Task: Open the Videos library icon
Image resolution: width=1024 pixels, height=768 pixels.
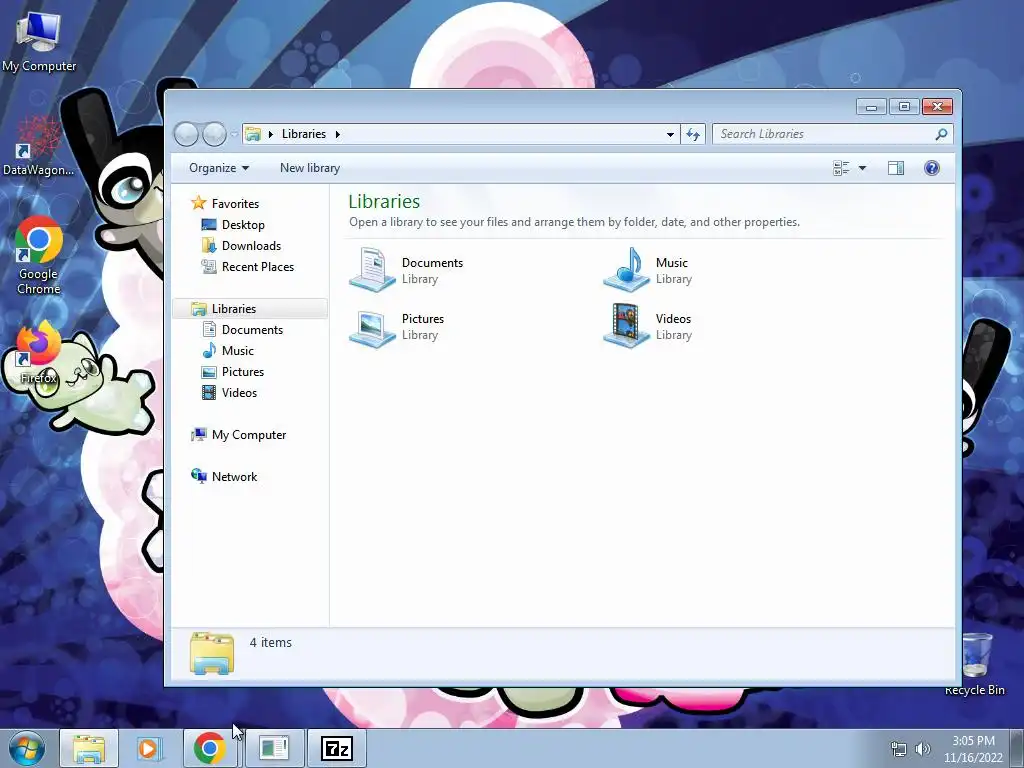Action: (626, 326)
